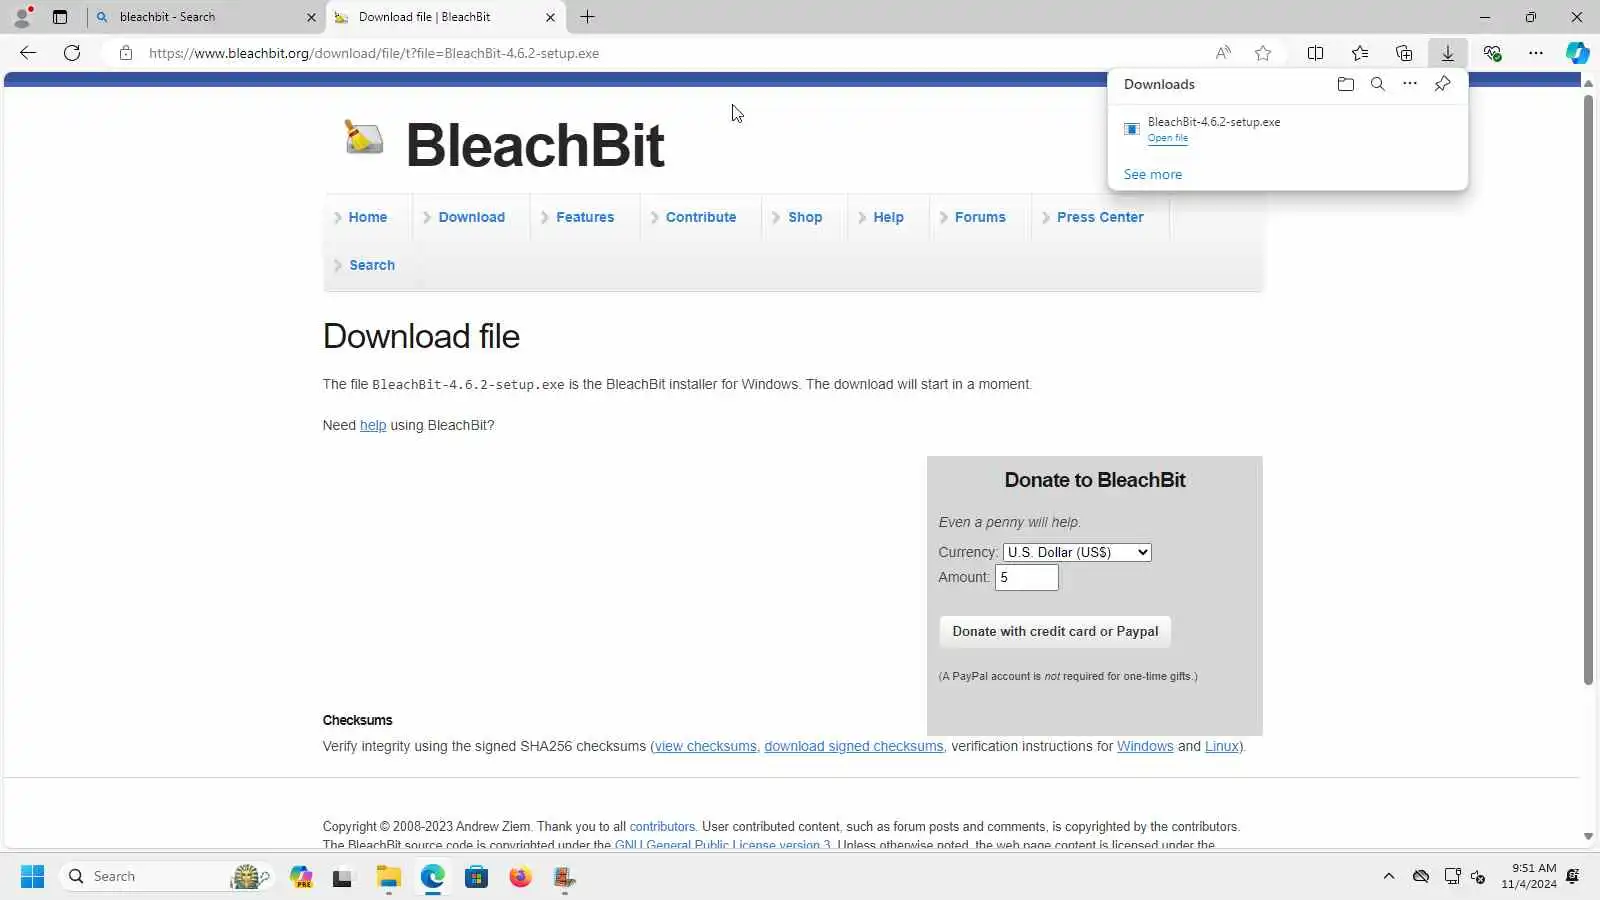Click the Downloads toolbar button

click(1447, 53)
